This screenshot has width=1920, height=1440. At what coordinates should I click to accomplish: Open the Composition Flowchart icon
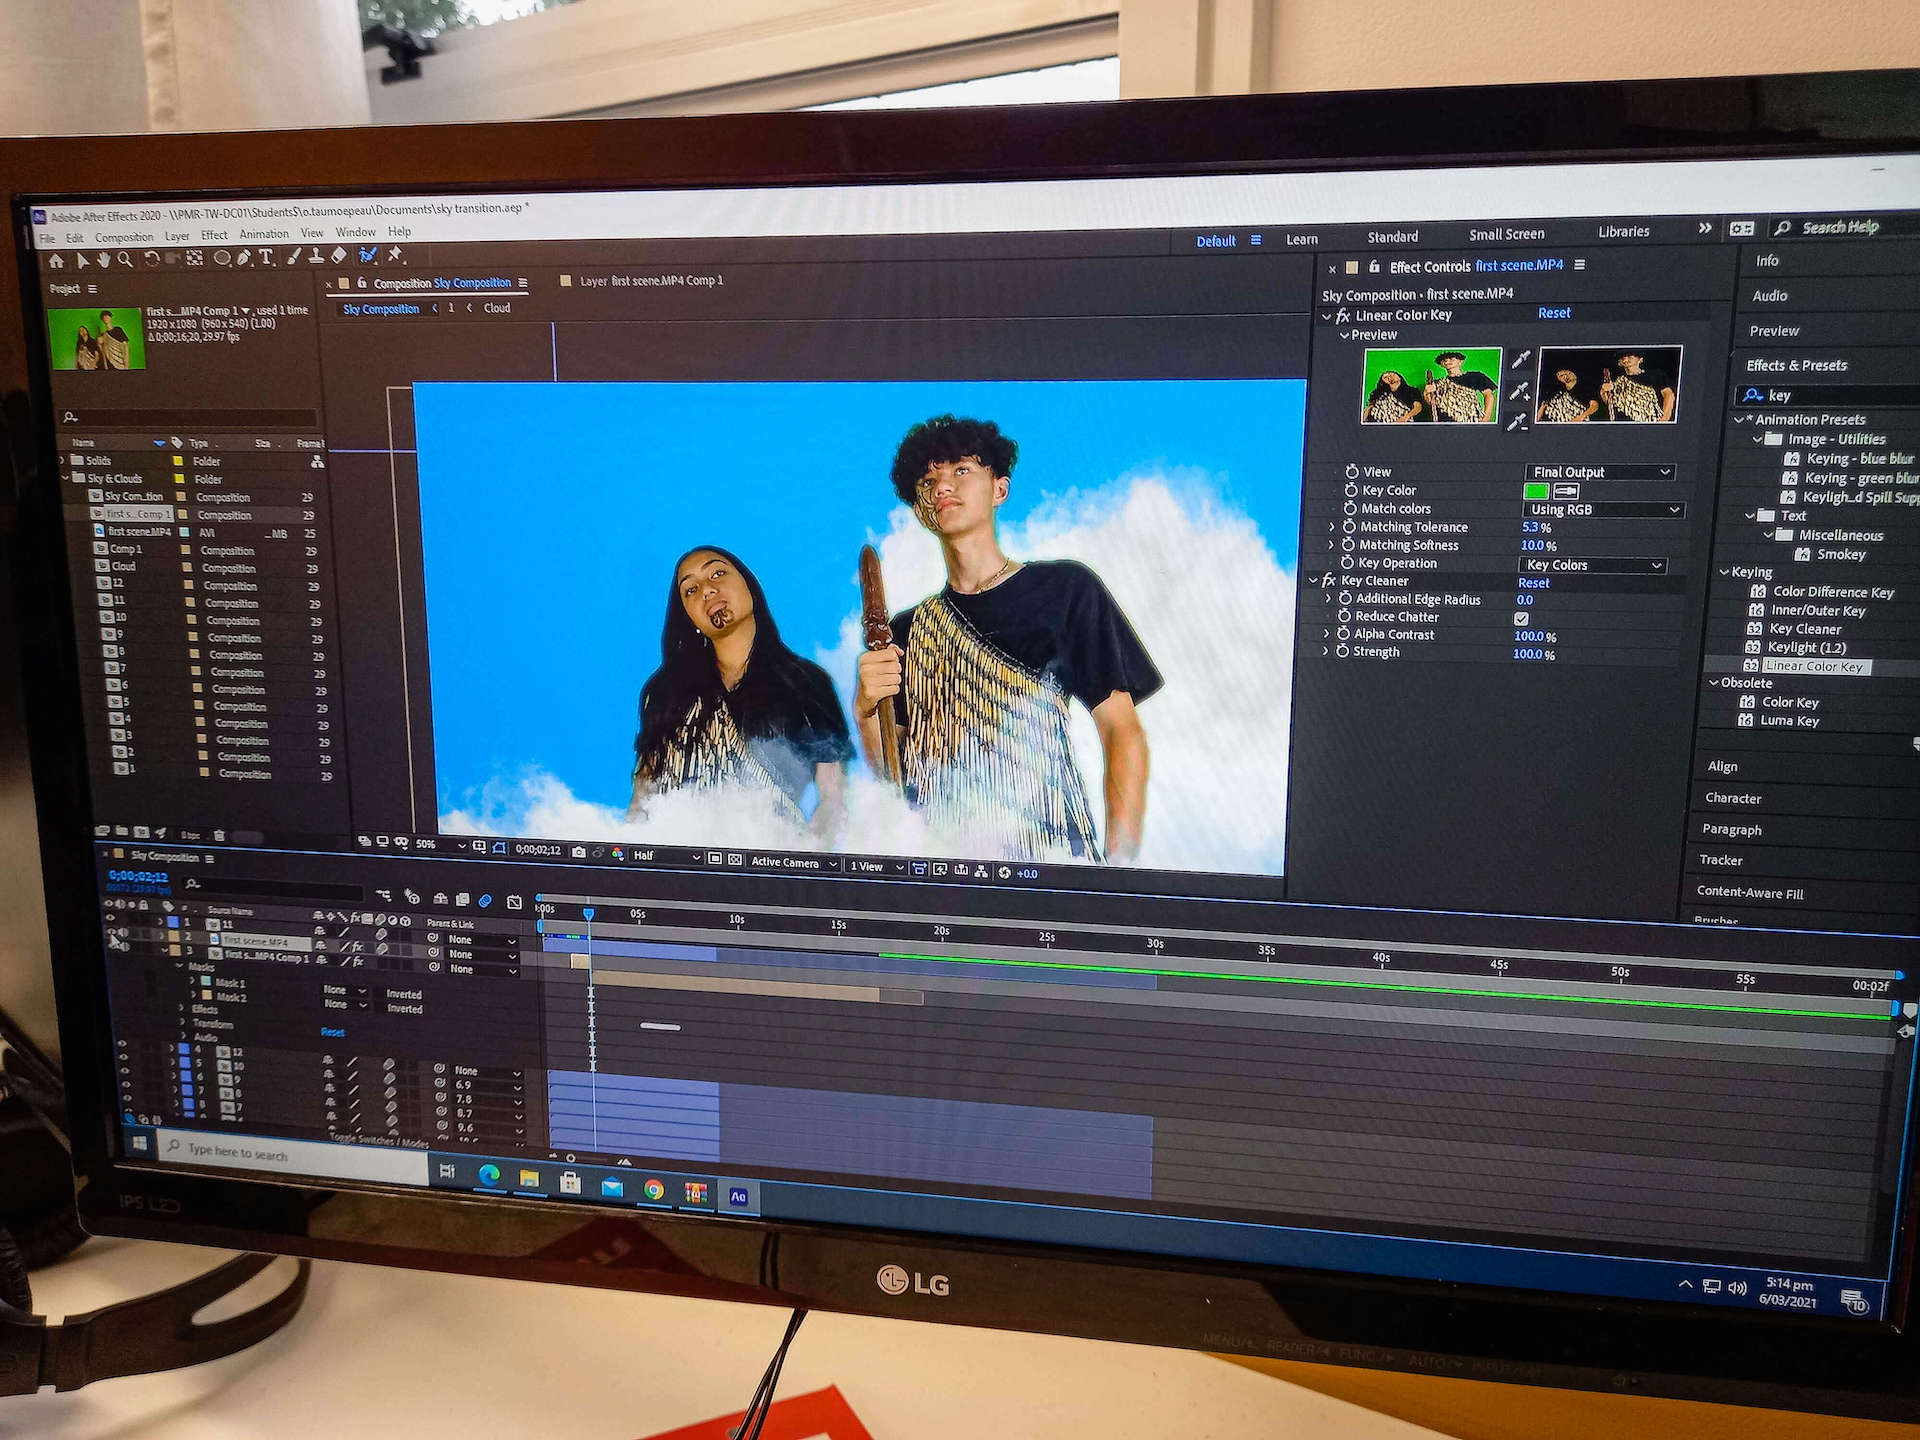point(981,871)
